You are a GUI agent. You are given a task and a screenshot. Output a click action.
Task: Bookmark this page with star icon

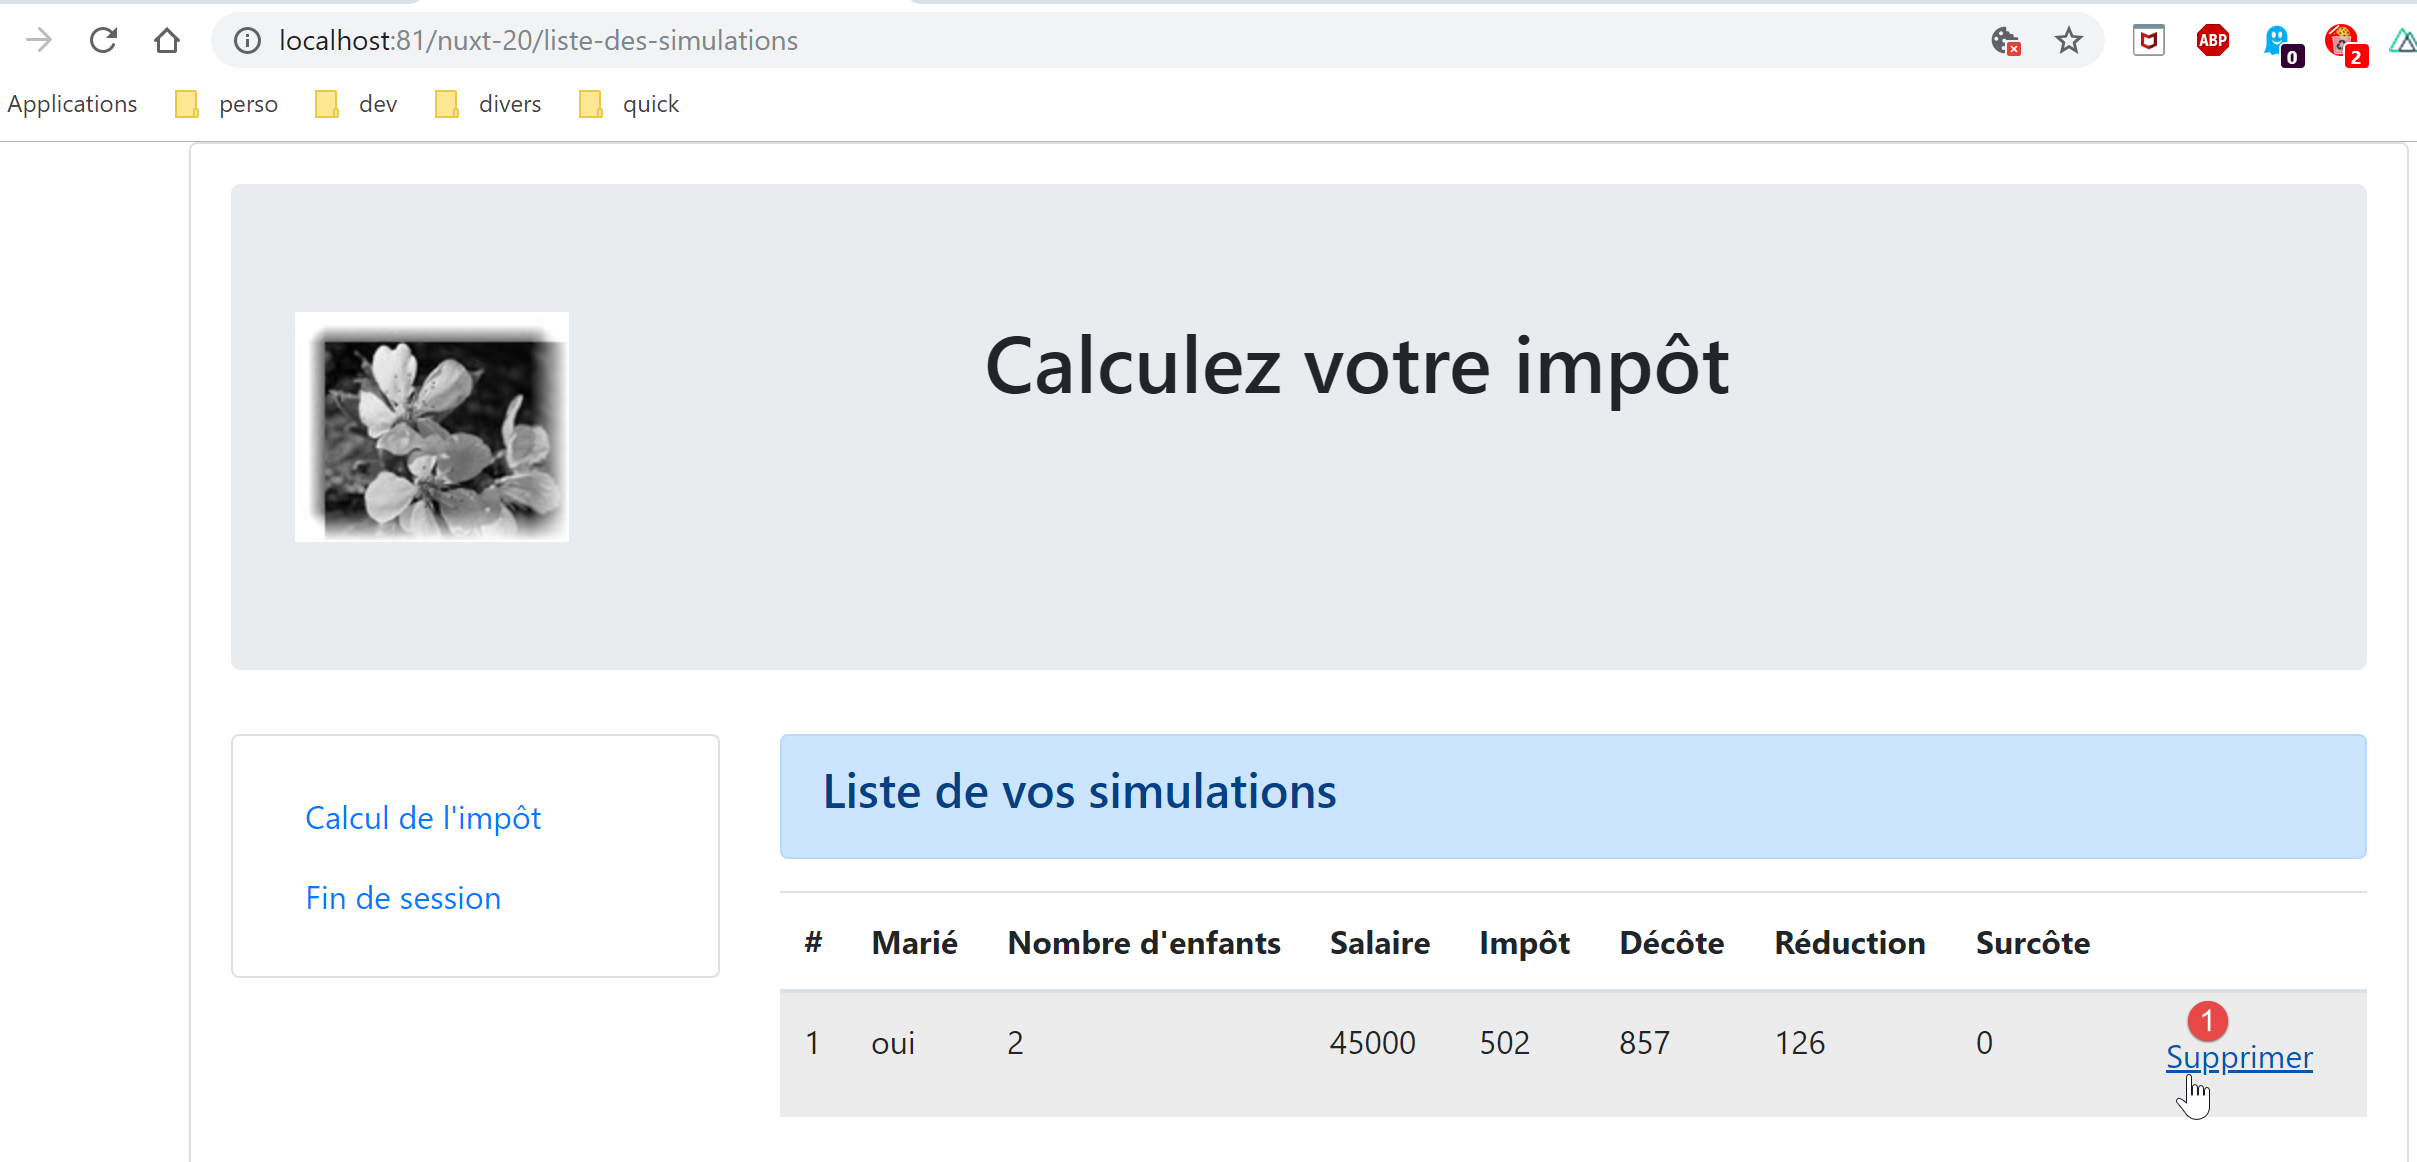pos(2068,40)
